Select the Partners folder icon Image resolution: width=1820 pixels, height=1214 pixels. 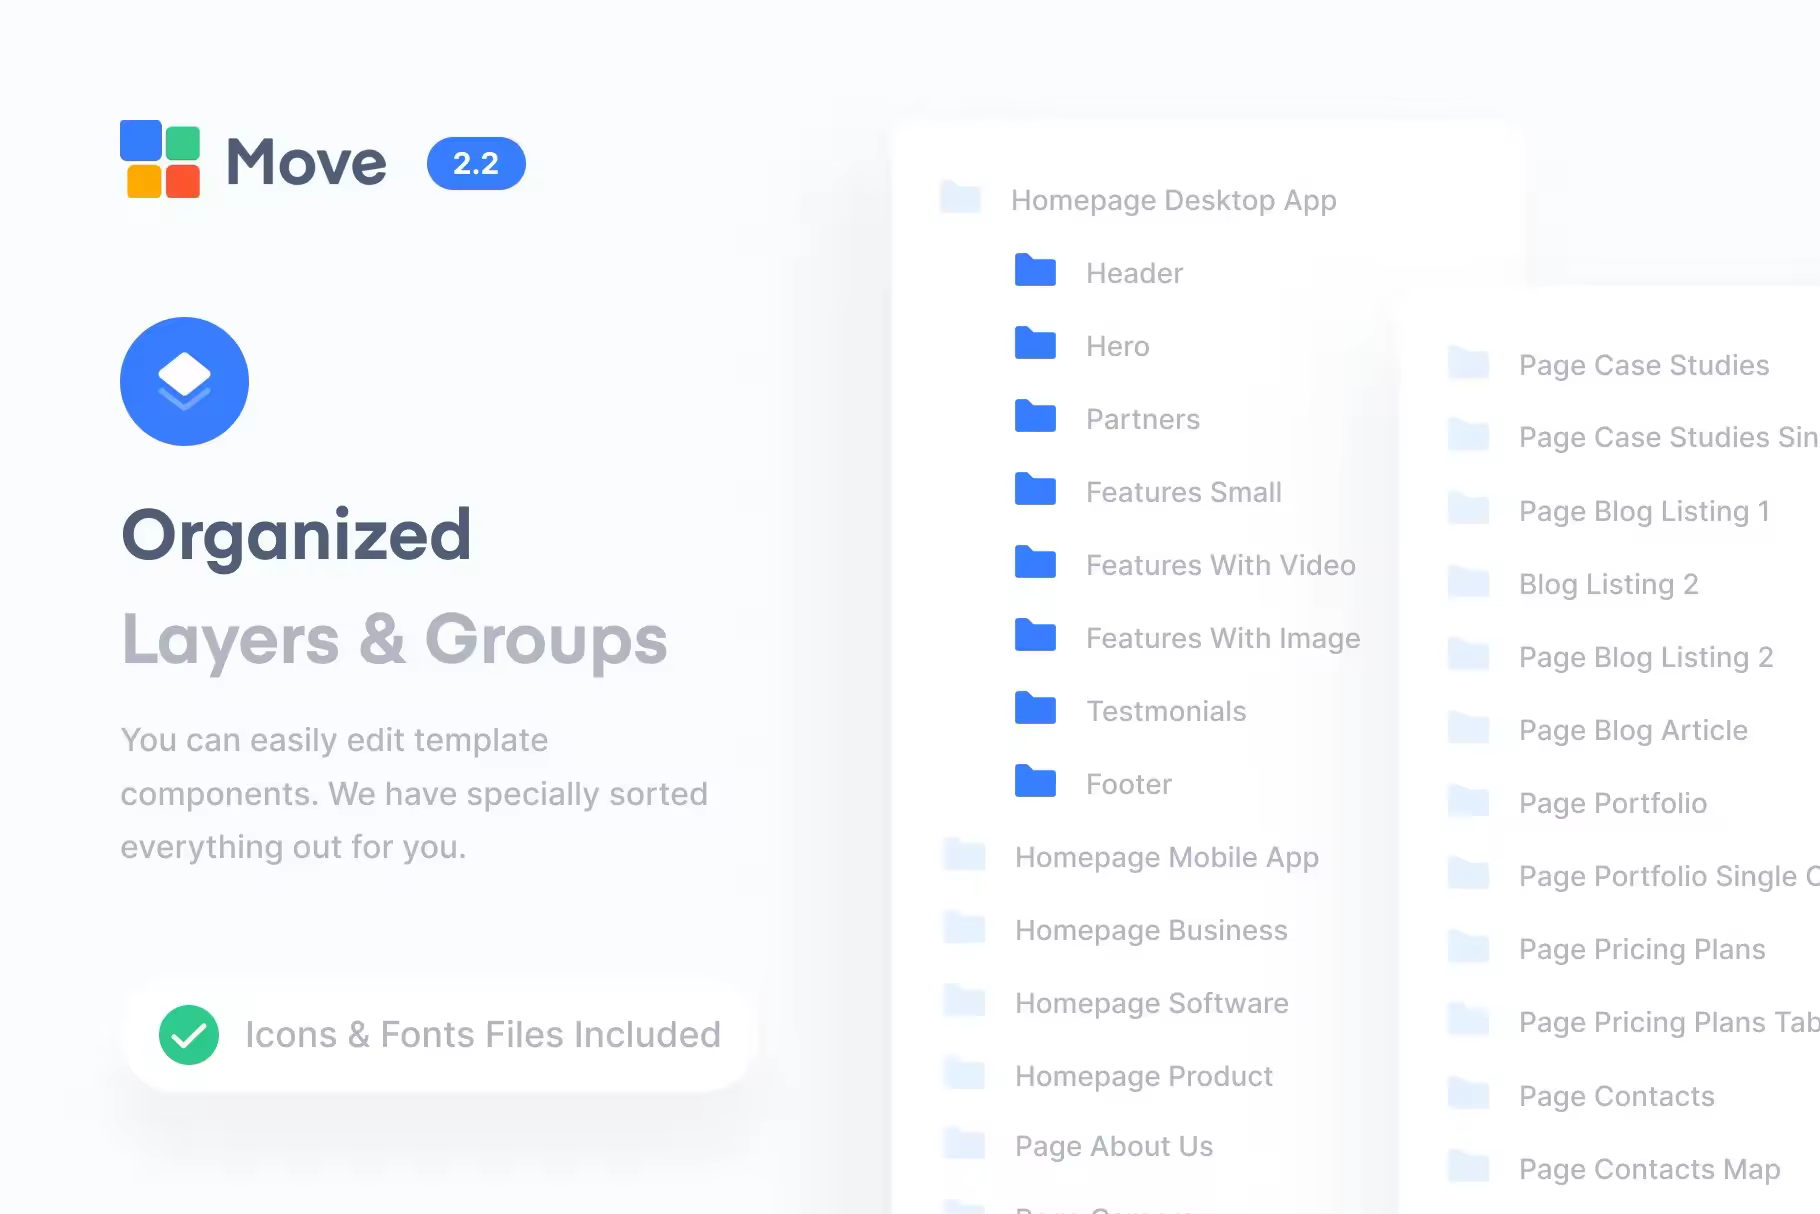click(1035, 417)
